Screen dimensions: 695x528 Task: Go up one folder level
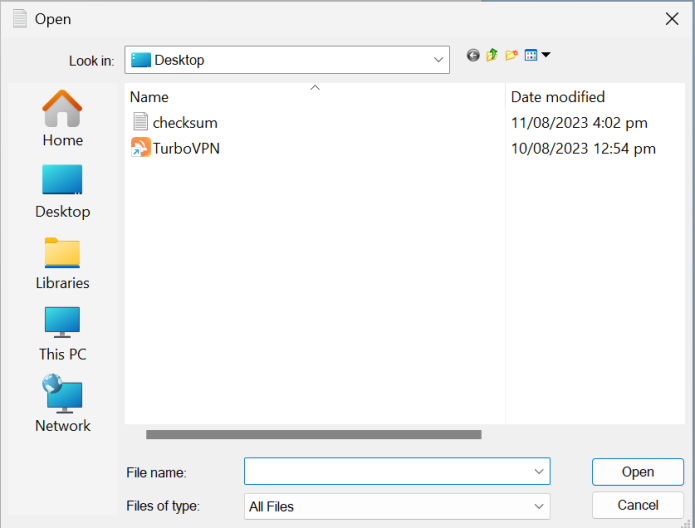[x=492, y=55]
